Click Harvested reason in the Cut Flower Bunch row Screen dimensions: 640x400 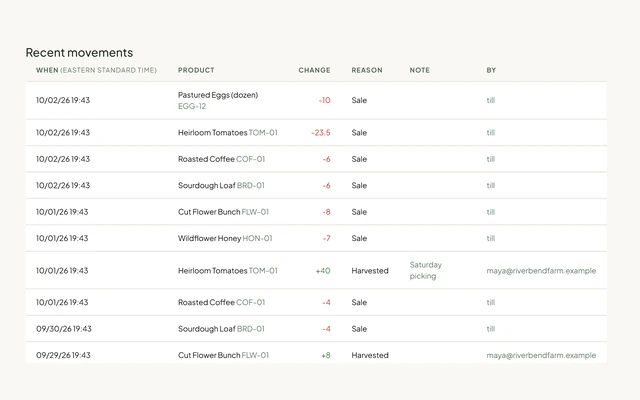(370, 356)
